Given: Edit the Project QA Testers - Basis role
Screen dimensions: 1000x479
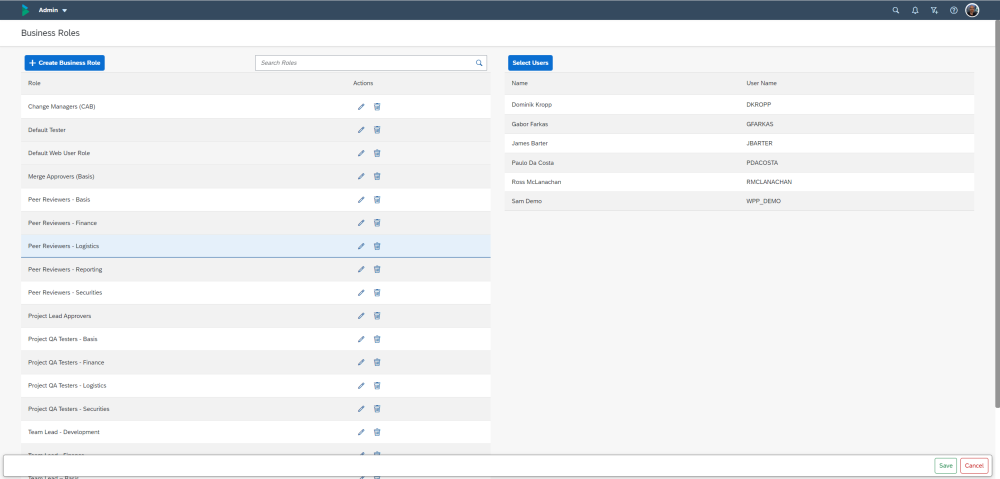Looking at the screenshot, I should click(x=361, y=339).
